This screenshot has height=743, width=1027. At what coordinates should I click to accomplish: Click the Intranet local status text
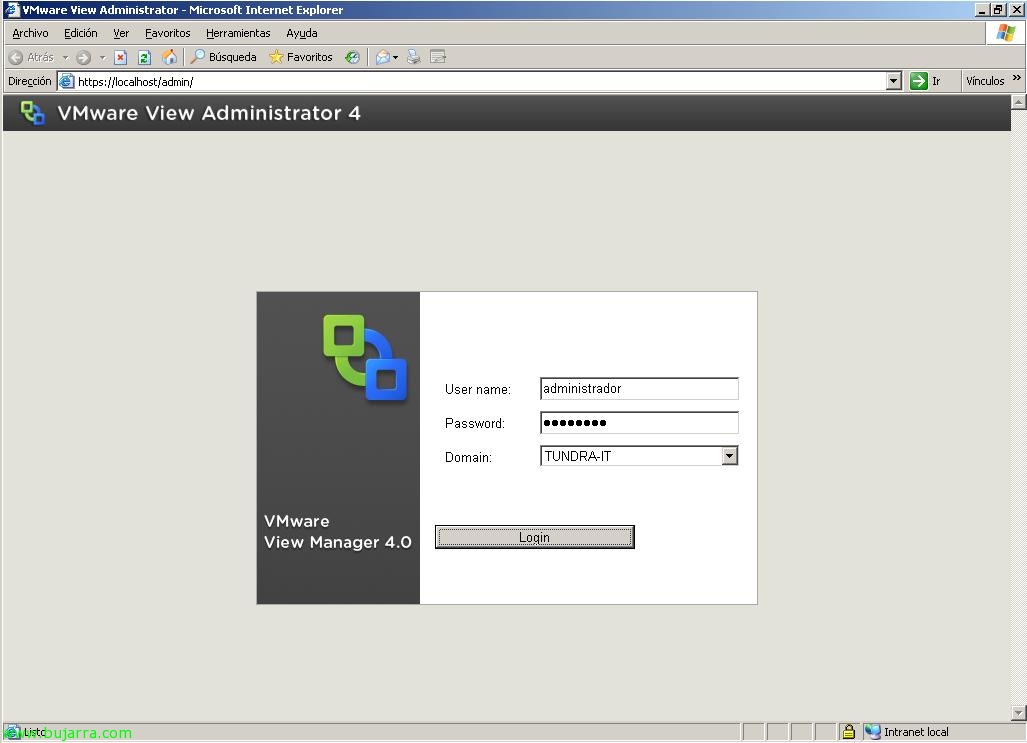click(916, 732)
